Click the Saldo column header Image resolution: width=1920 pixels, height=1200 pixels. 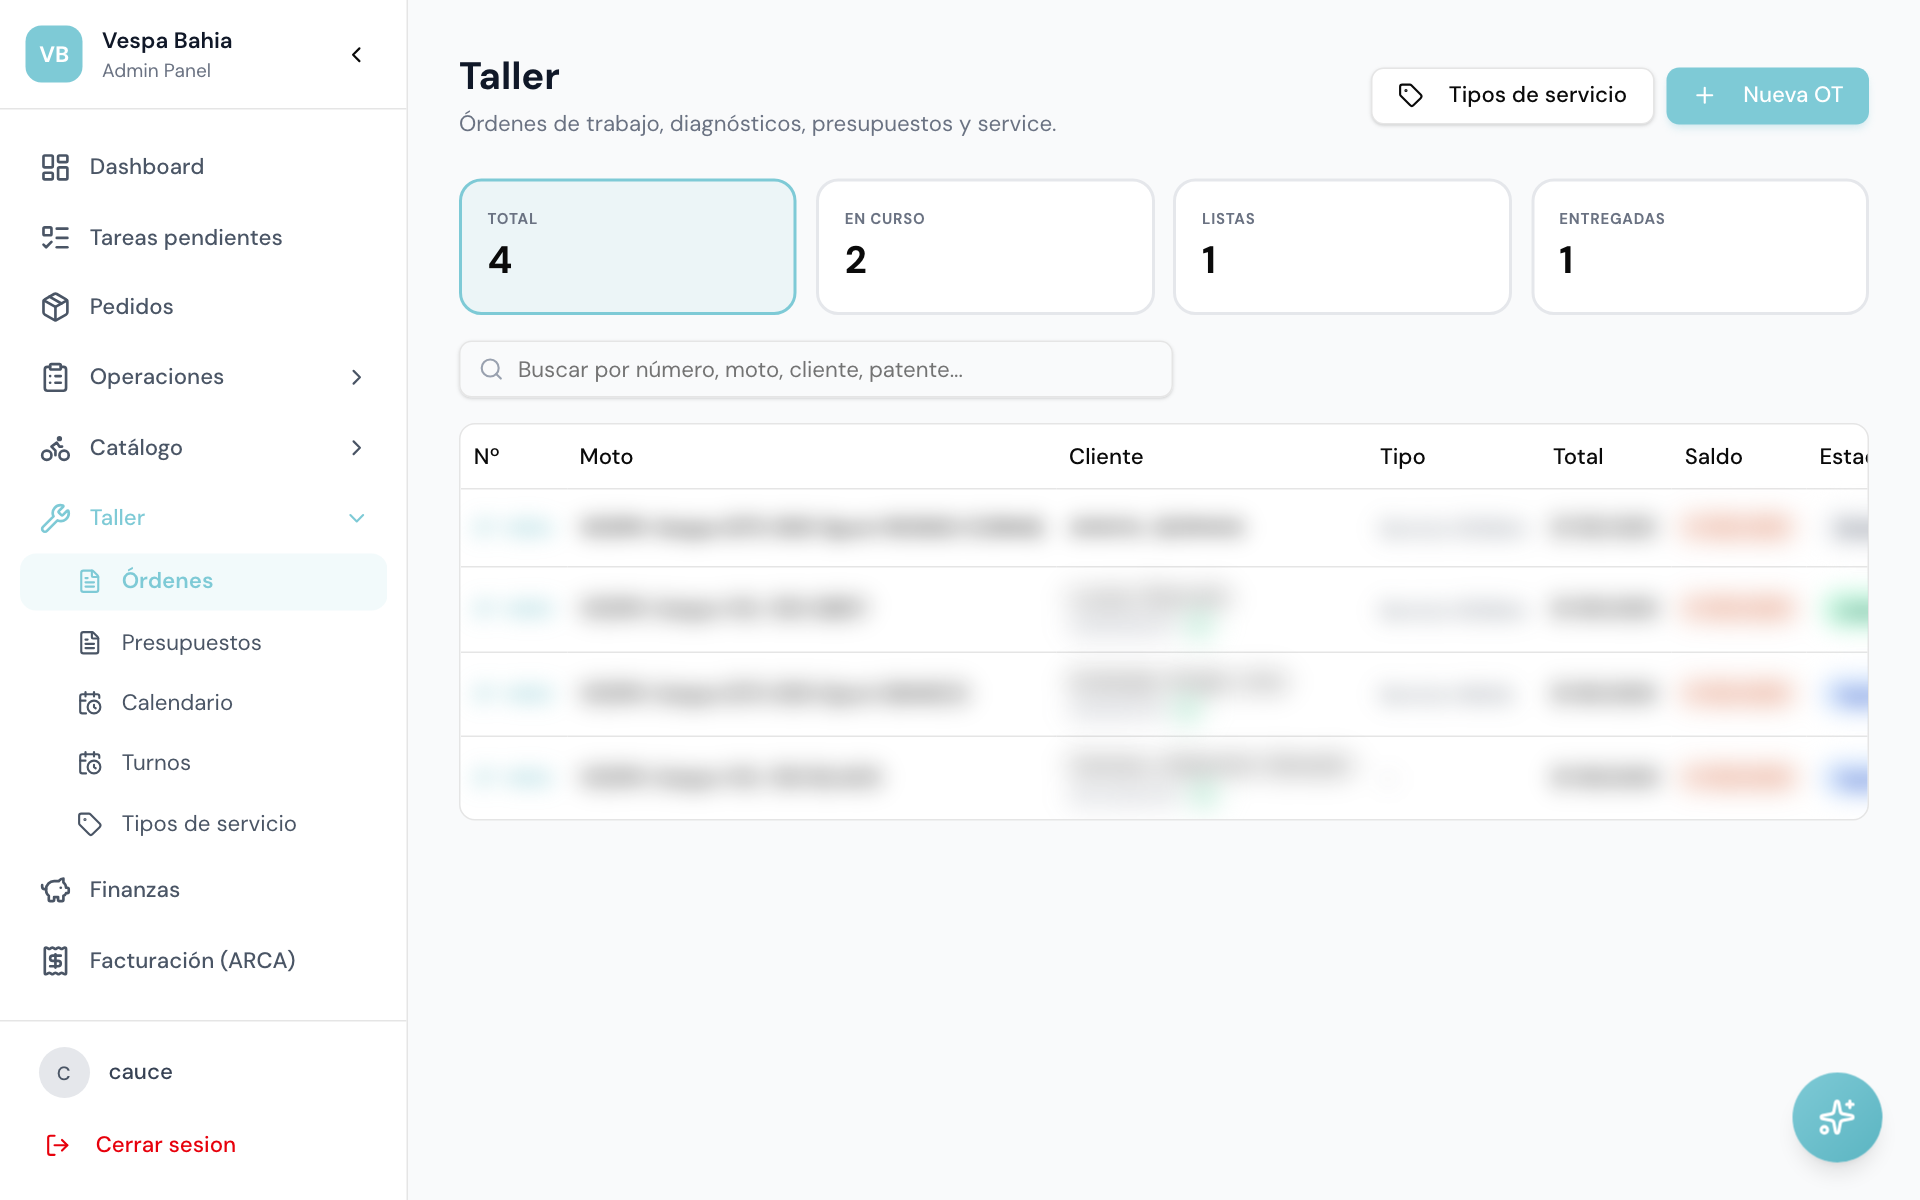(x=1714, y=457)
